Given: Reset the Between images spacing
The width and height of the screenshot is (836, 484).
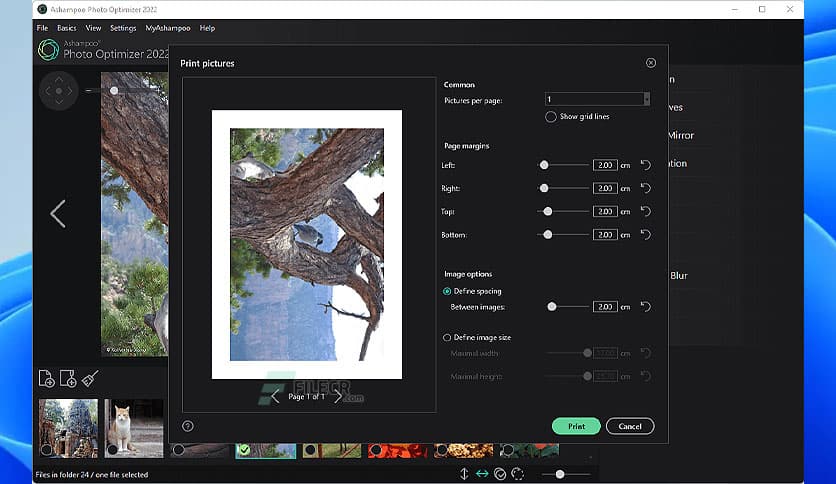Looking at the screenshot, I should click(646, 306).
